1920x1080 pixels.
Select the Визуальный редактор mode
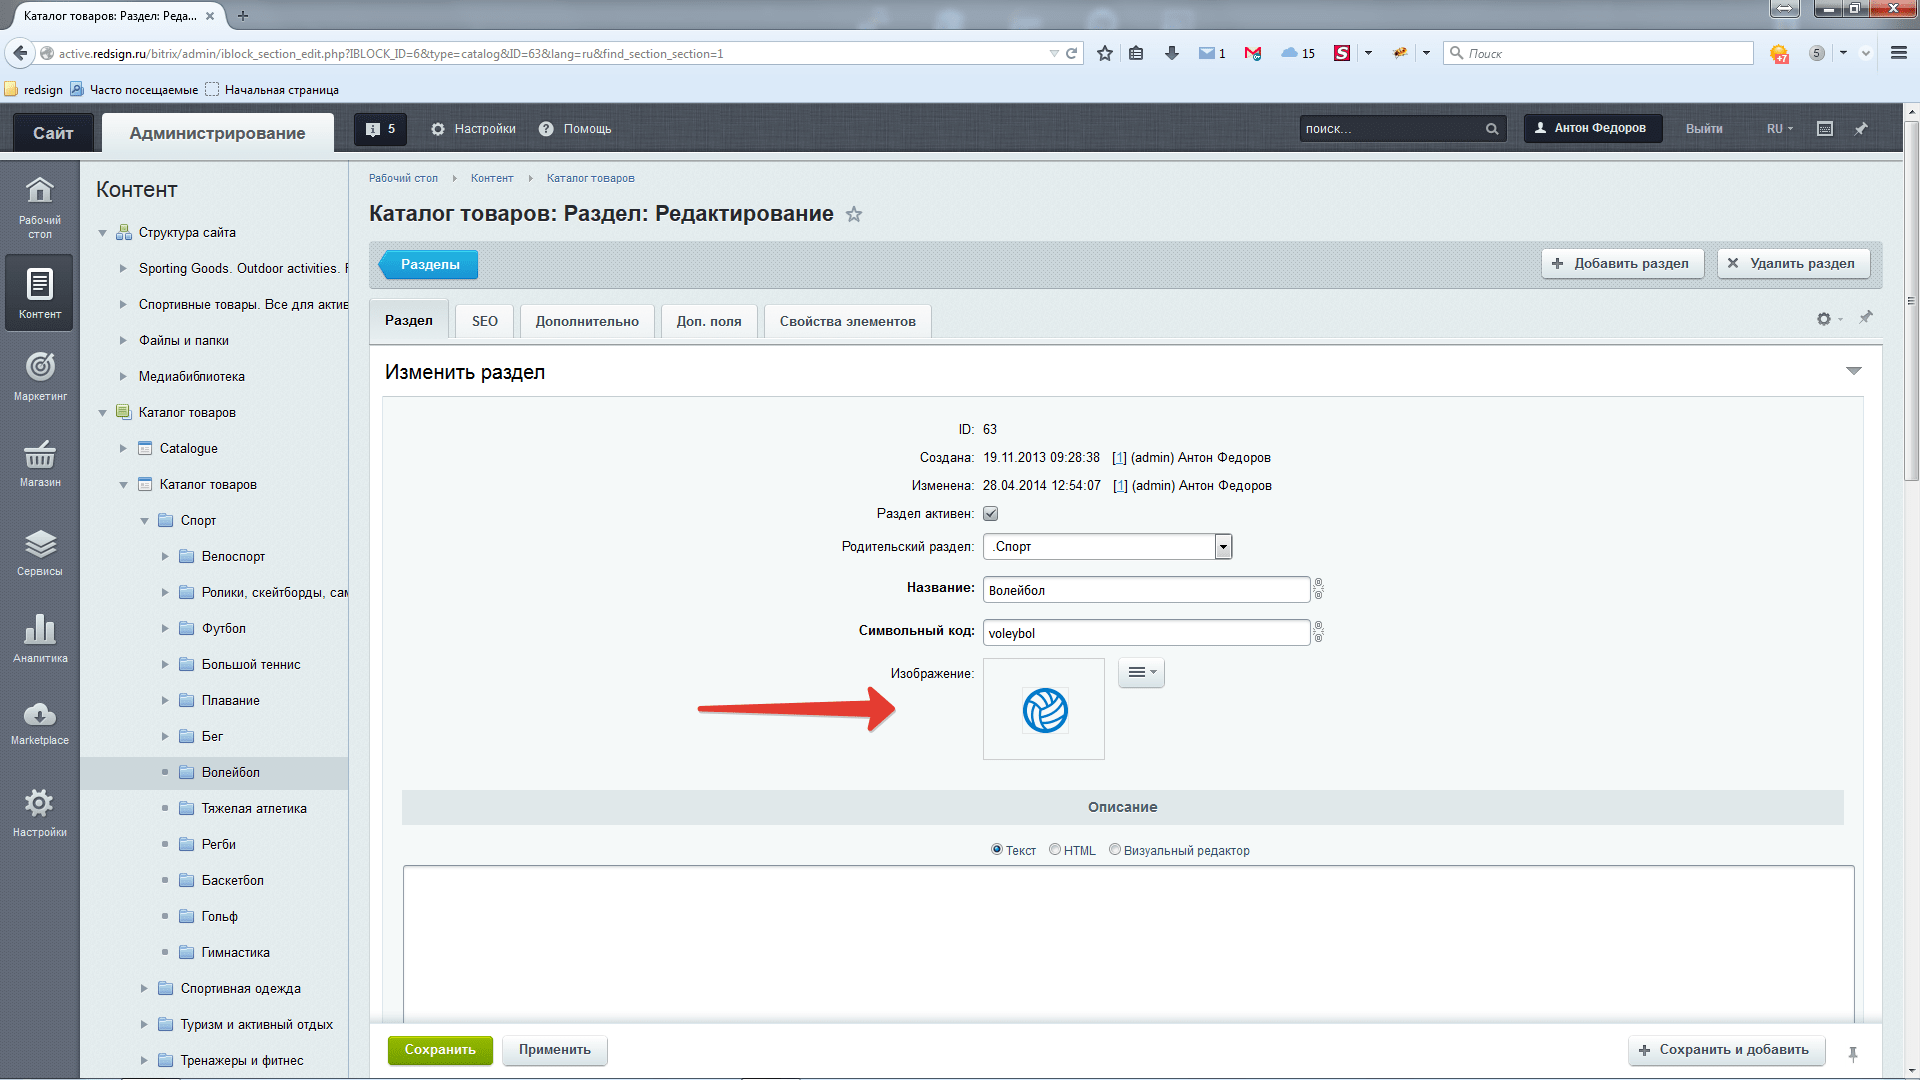click(x=1115, y=850)
